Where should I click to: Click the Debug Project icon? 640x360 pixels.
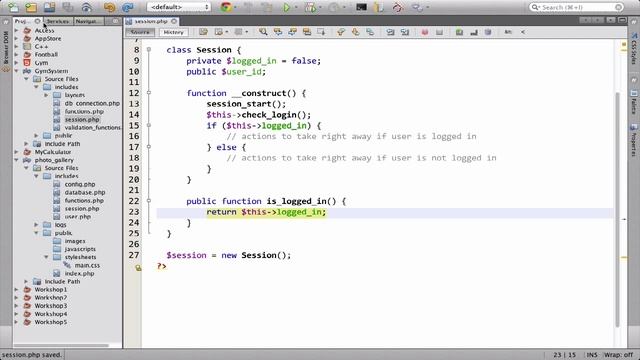(x=311, y=7)
